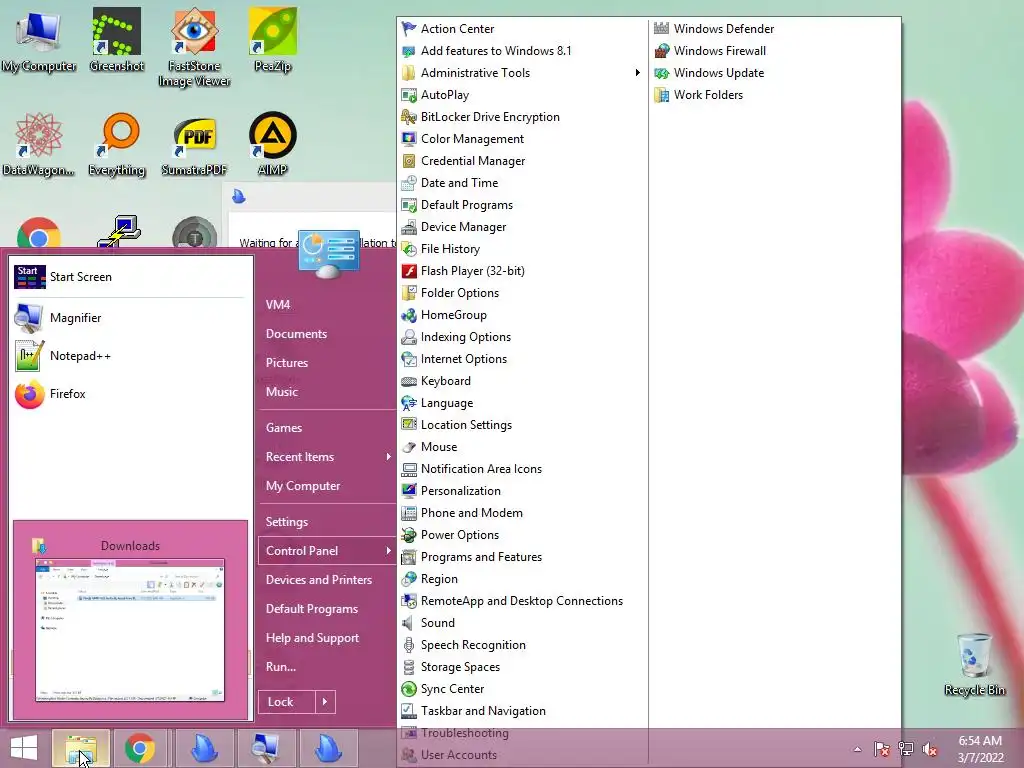Open Music from Start menu
Screen dimensions: 1024x768
pyautogui.click(x=281, y=392)
